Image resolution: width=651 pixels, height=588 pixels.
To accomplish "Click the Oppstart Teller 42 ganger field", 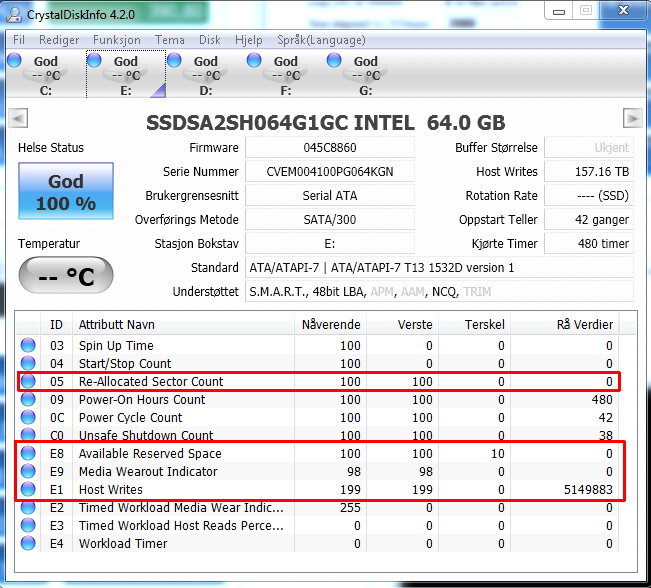I will pos(589,220).
